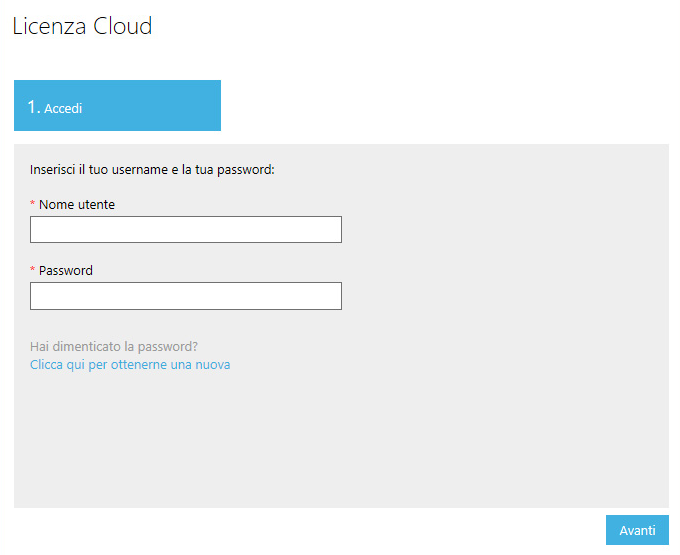The width and height of the screenshot is (680, 555).
Task: Click the step number '1.' in blue tab
Action: (x=34, y=107)
